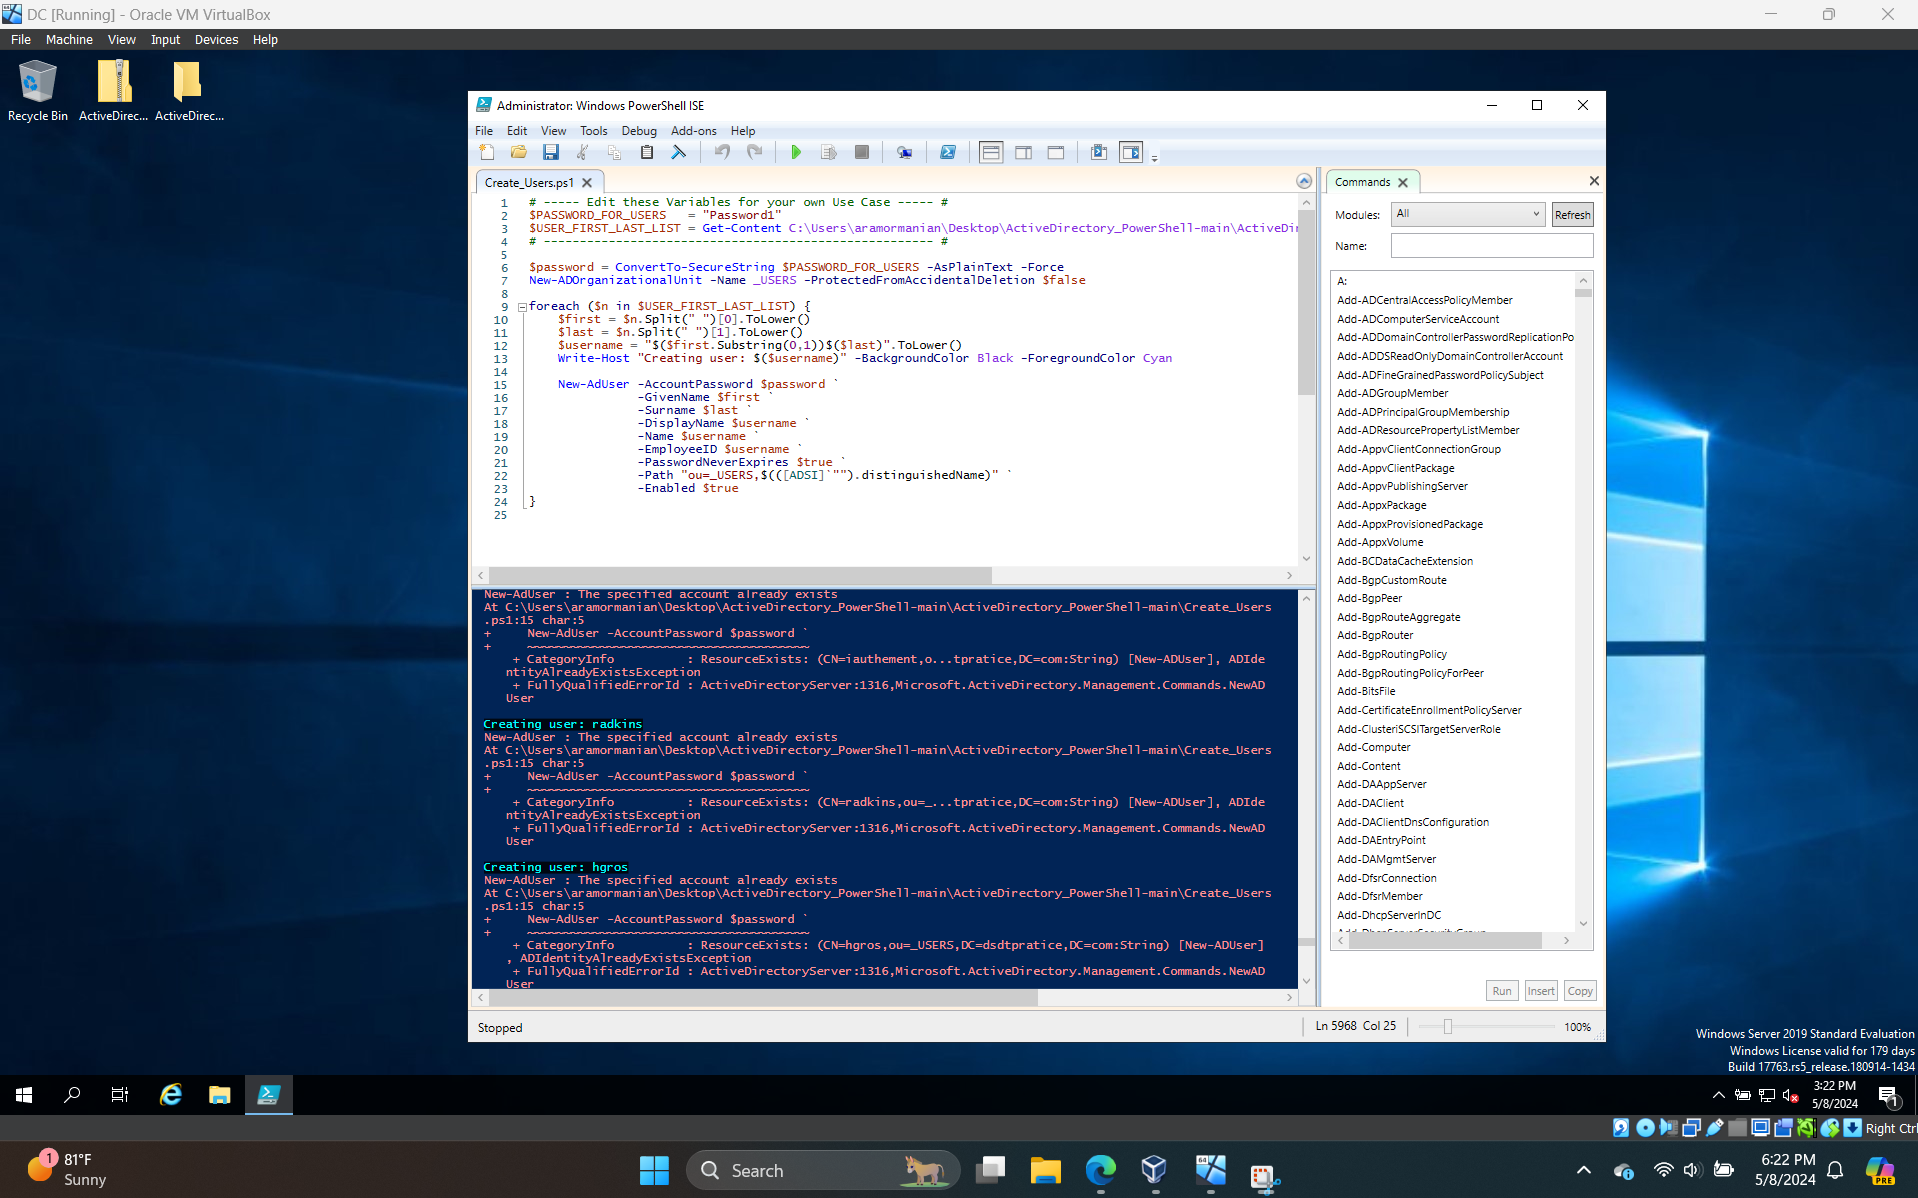Viewport: 1918px width, 1198px height.
Task: Click Show Command Window icon
Action: click(x=1098, y=152)
